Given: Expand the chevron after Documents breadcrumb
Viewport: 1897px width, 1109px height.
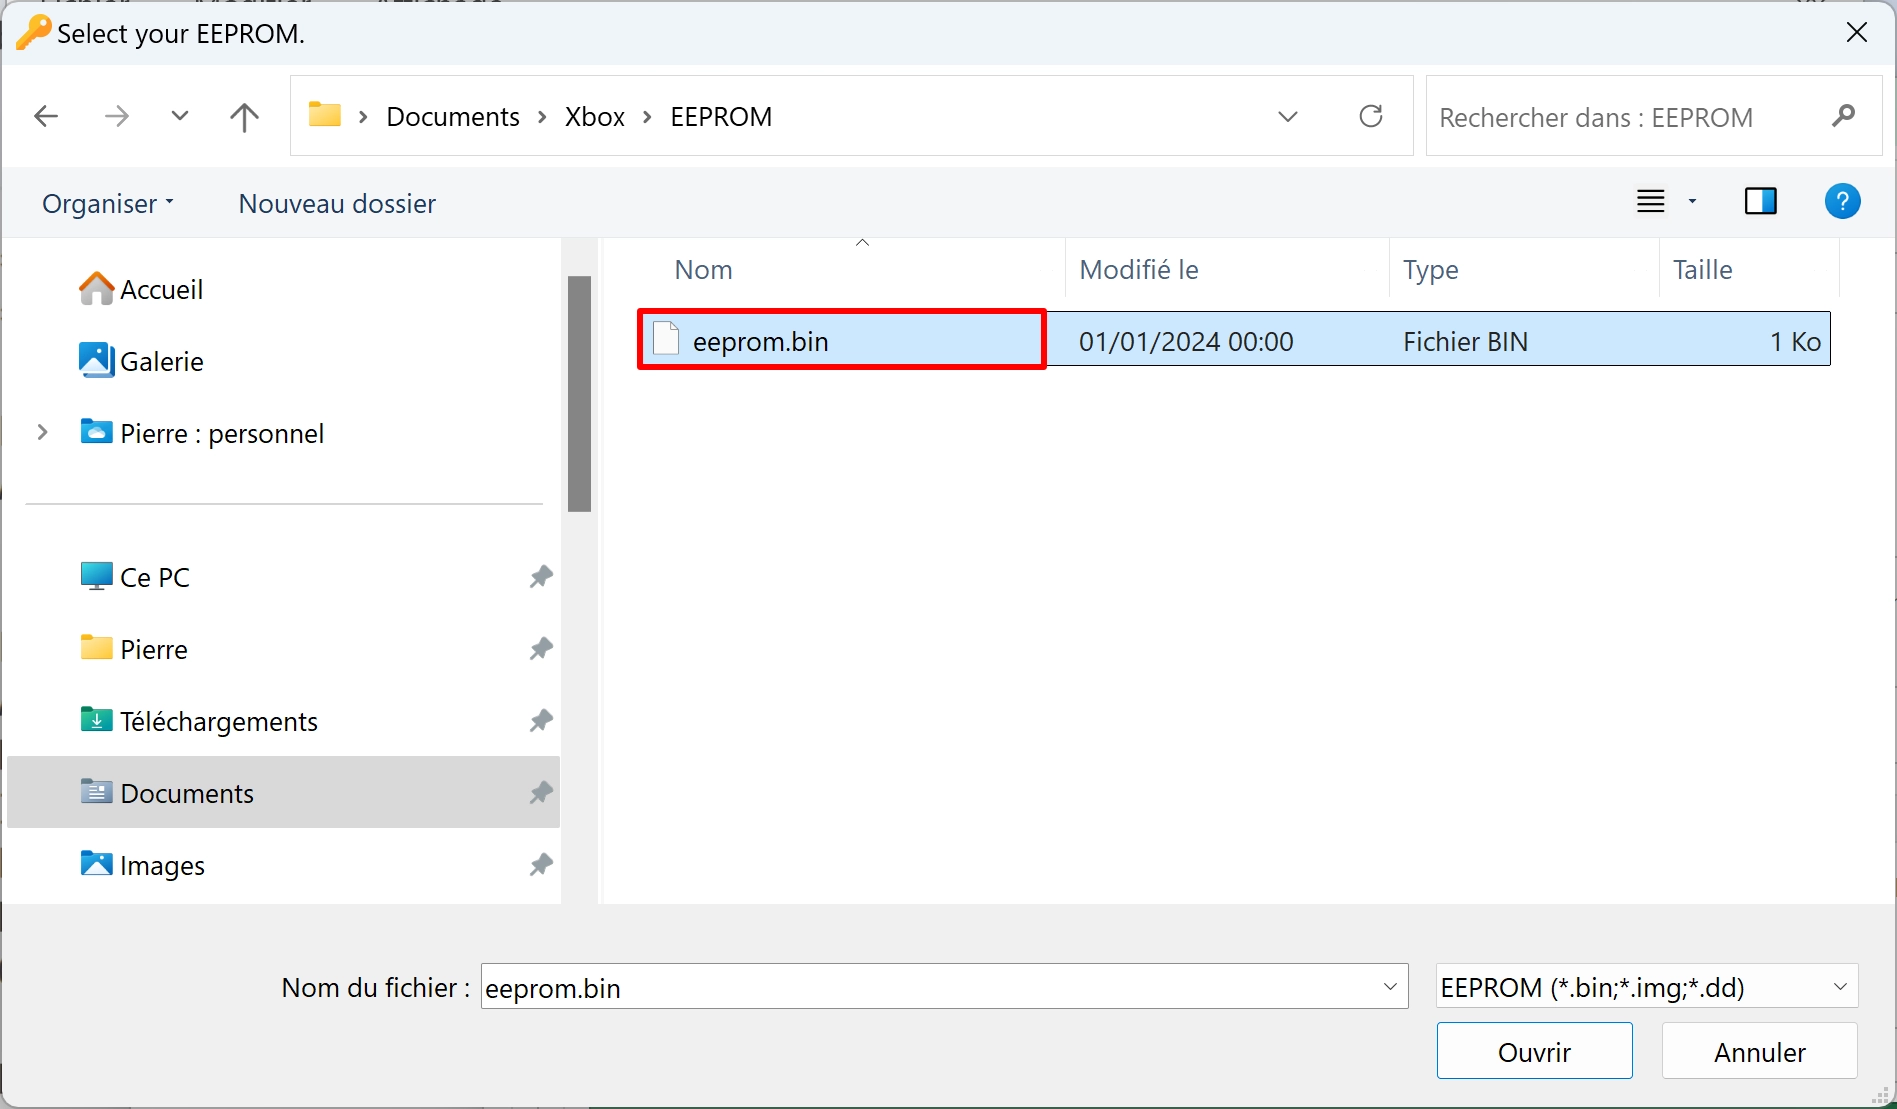Looking at the screenshot, I should [x=542, y=117].
